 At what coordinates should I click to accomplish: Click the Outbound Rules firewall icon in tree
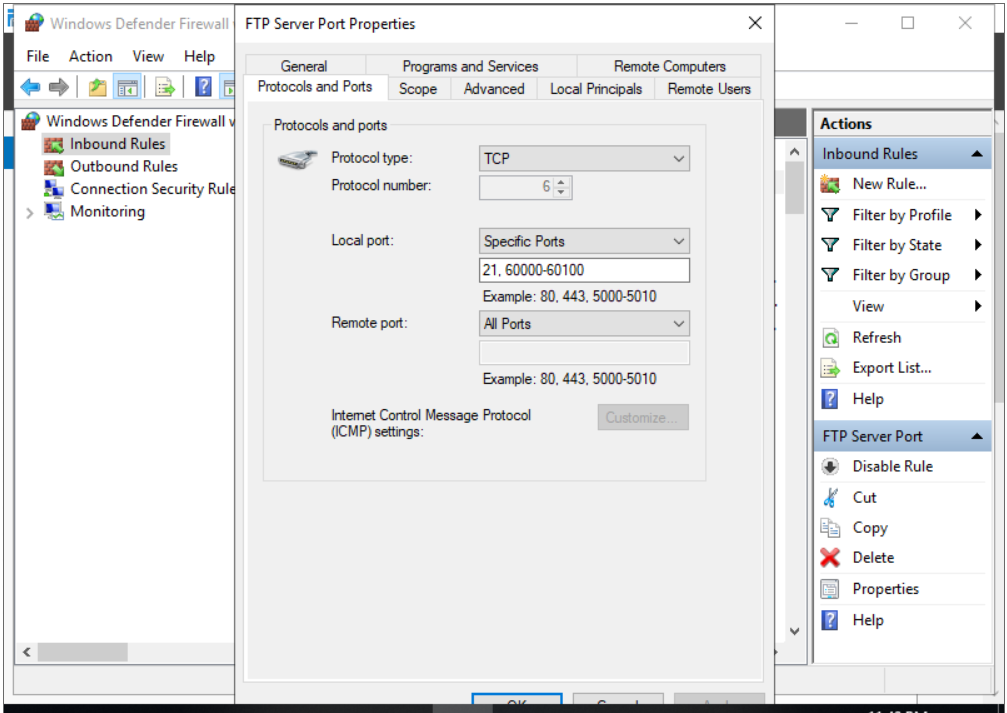tap(53, 167)
